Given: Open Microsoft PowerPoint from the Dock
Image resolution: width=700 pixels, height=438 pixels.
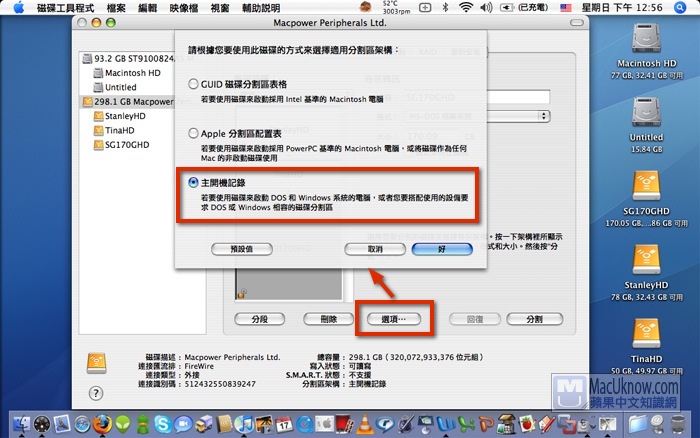Looking at the screenshot, I should [486, 424].
